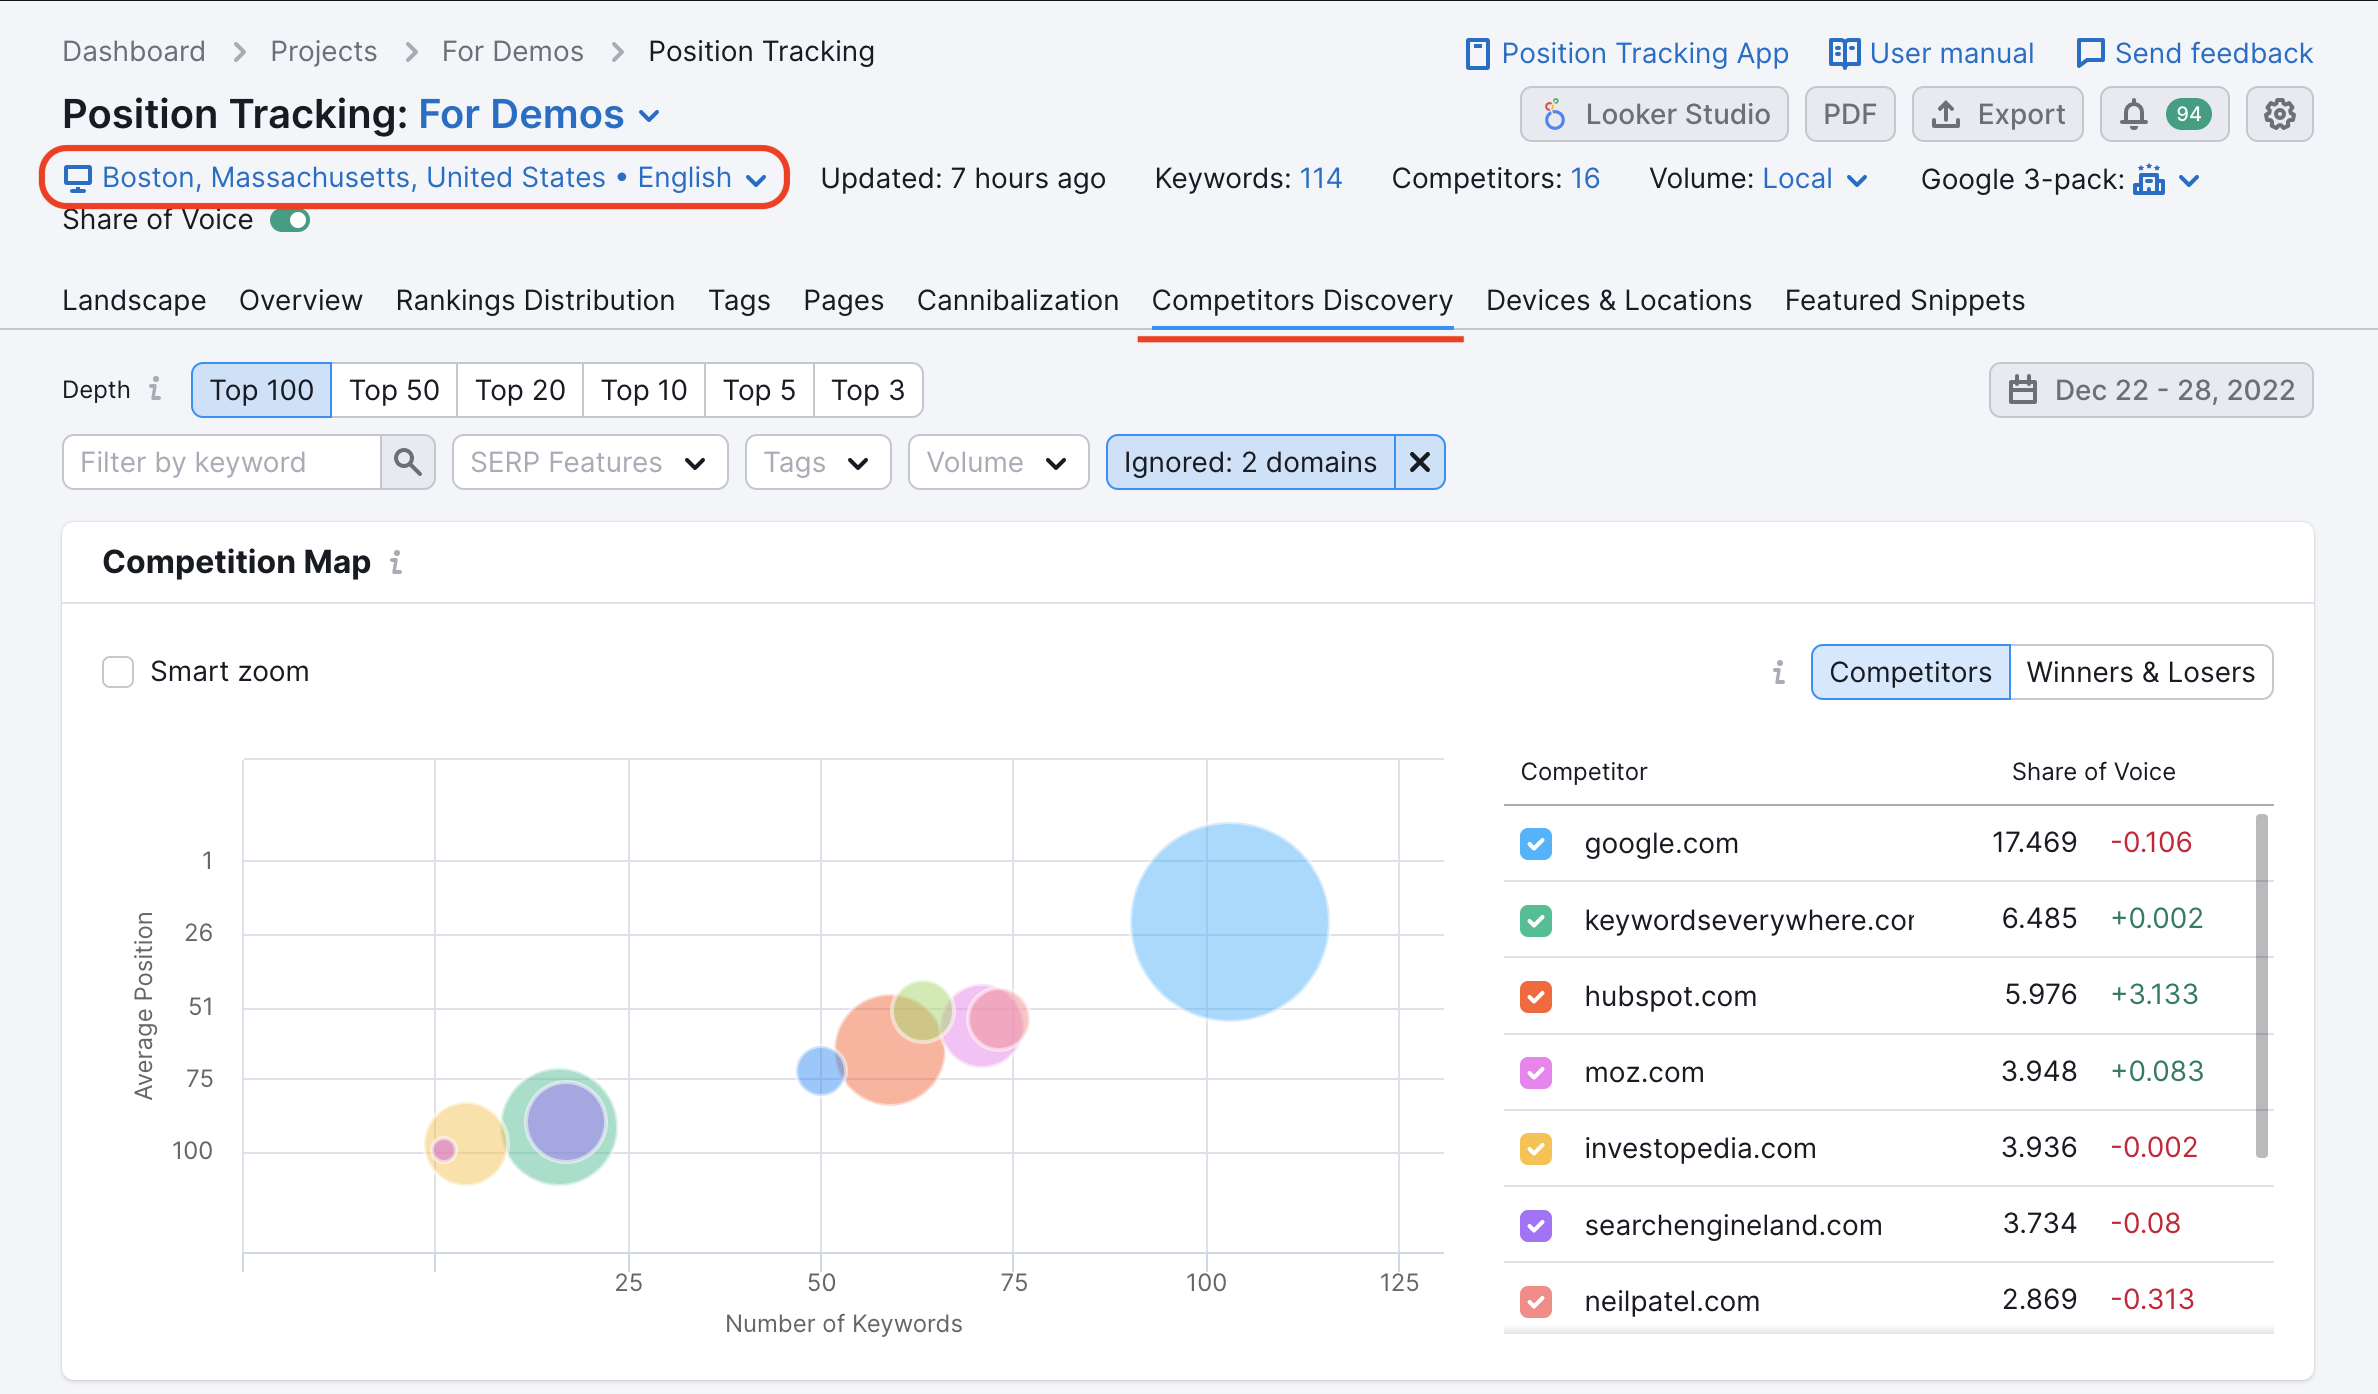The image size is (2378, 1394).
Task: Click the Competitors 16 count link
Action: click(x=1584, y=178)
